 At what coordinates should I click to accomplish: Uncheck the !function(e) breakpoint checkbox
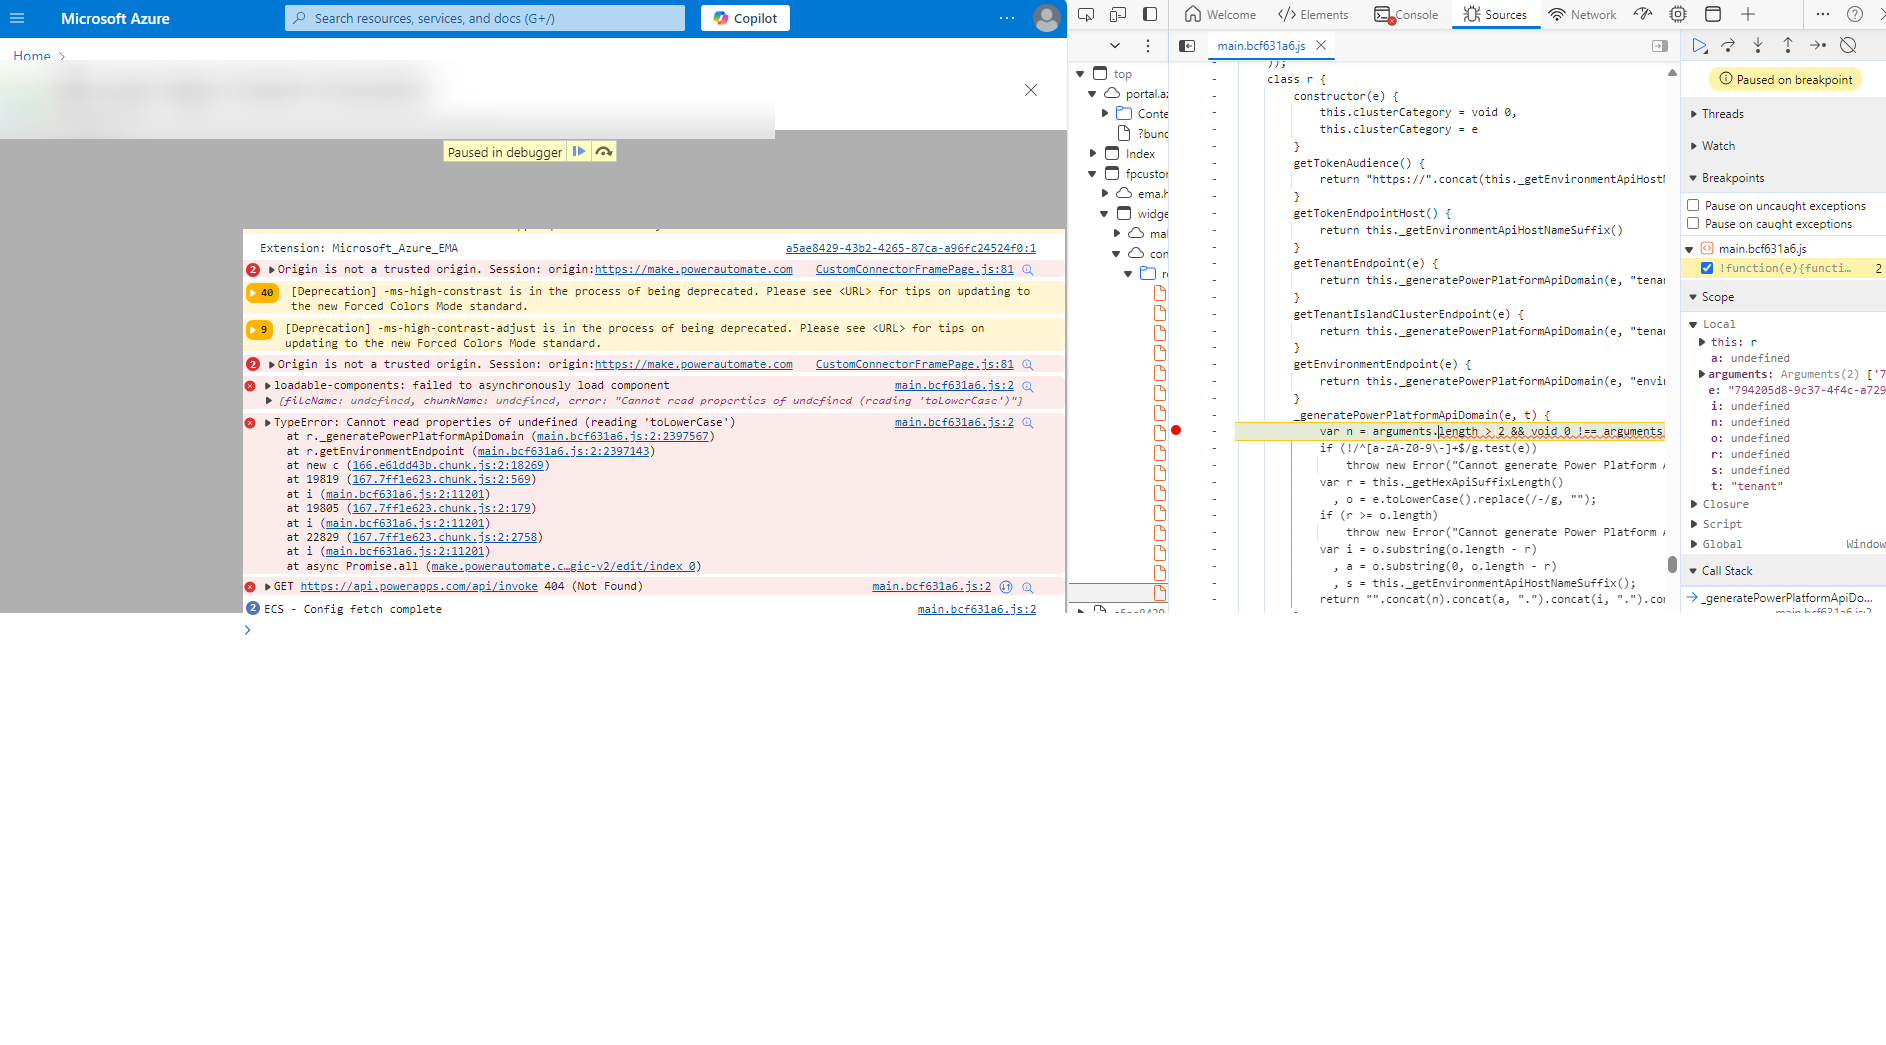tap(1707, 268)
